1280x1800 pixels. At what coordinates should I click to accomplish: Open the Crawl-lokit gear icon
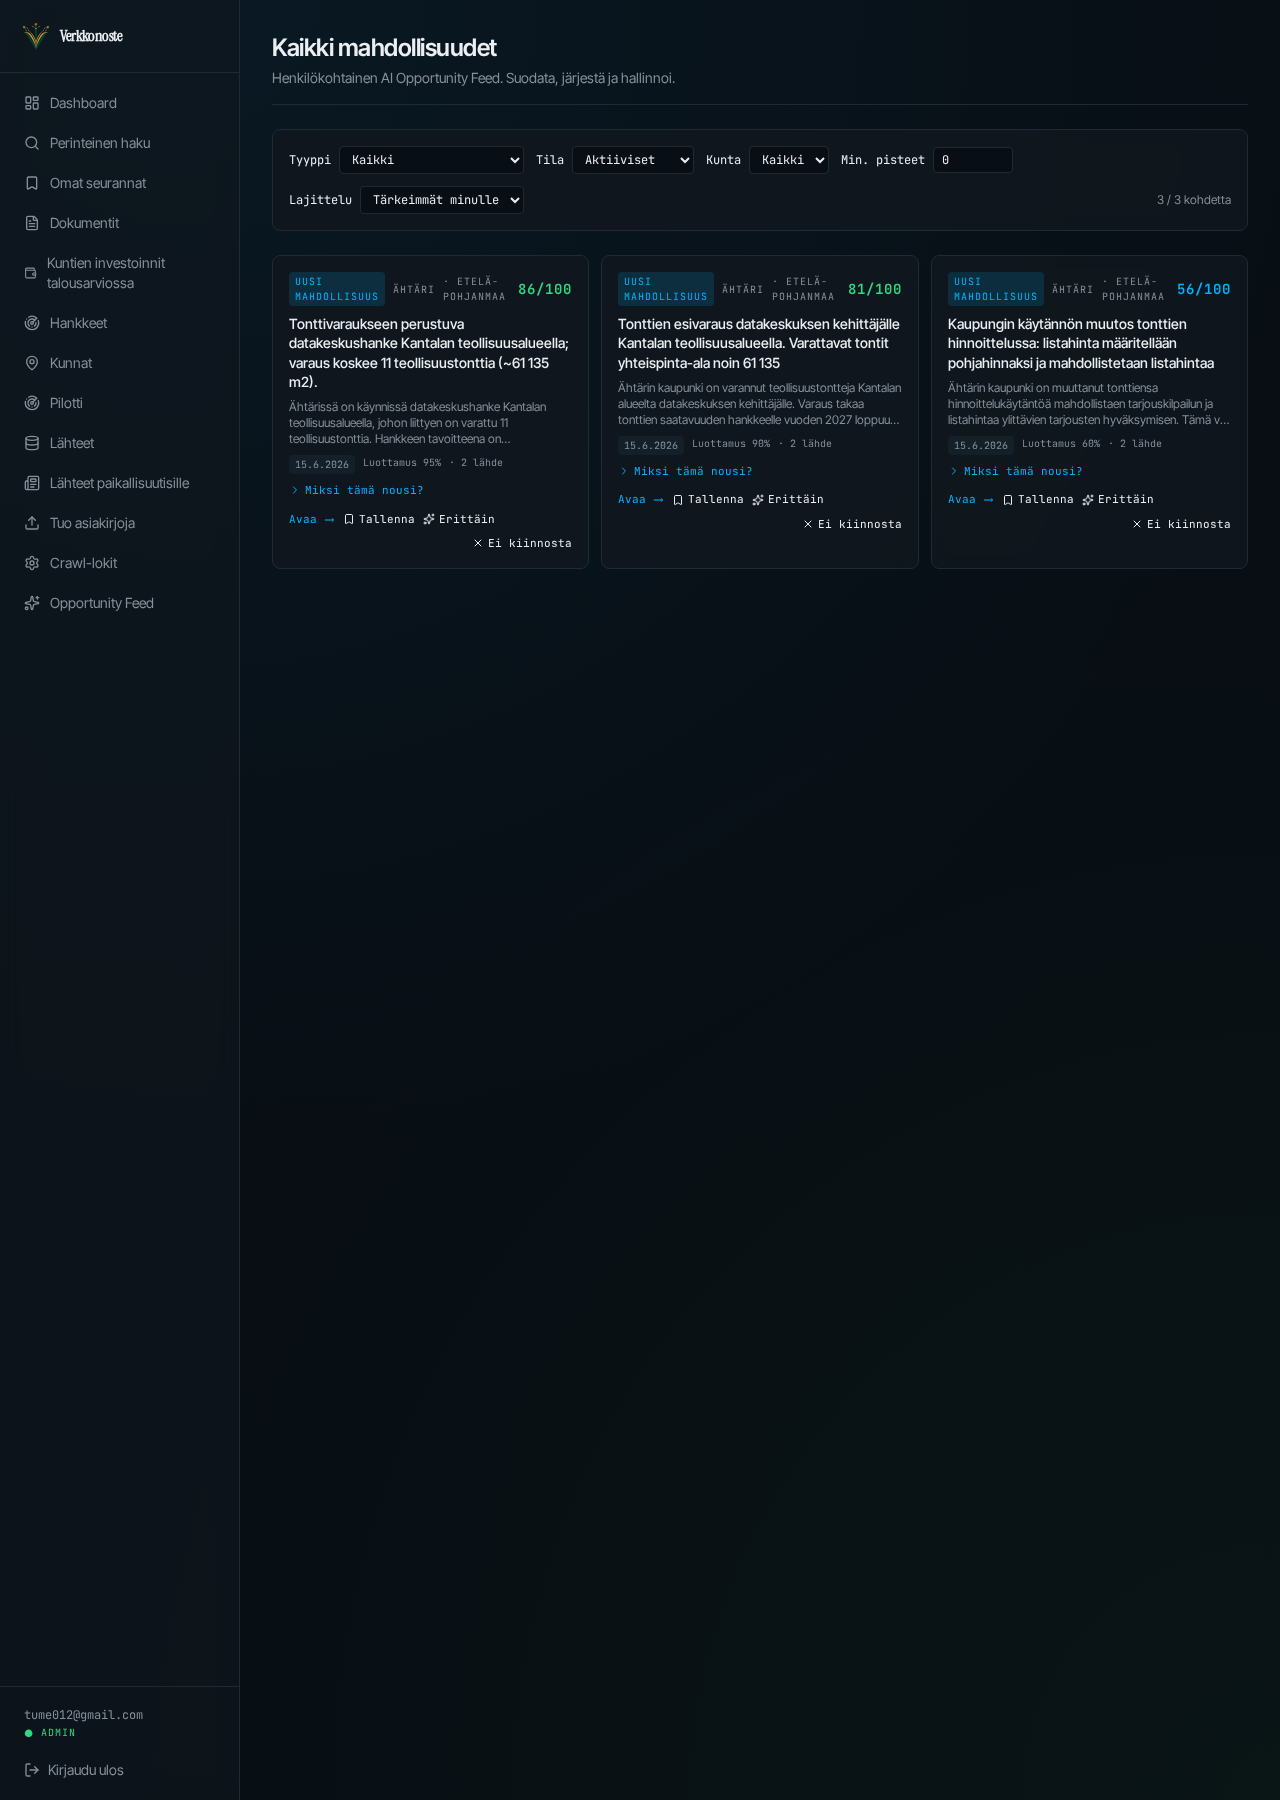pyautogui.click(x=32, y=563)
